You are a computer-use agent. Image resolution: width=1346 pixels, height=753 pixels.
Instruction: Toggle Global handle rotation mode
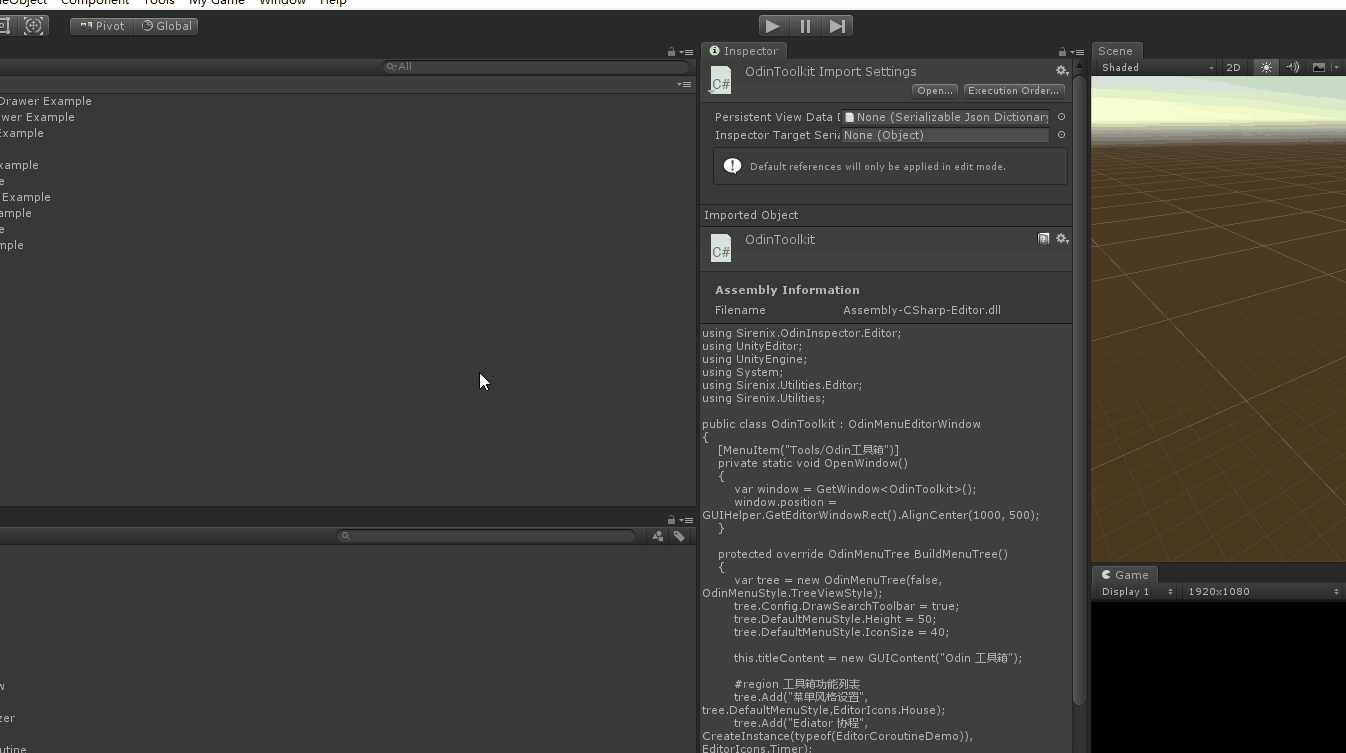coord(167,26)
